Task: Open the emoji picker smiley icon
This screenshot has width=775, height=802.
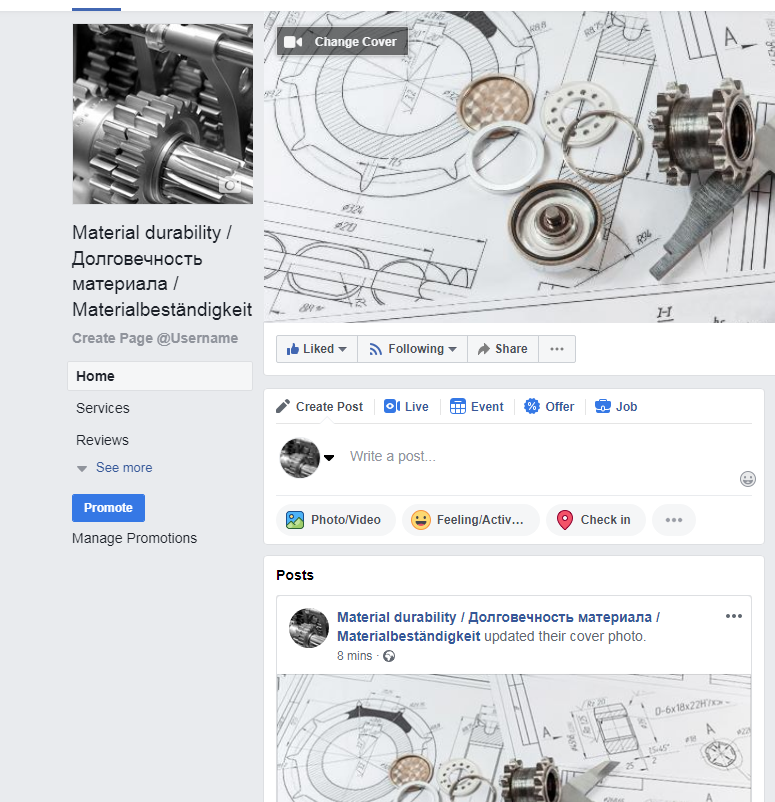Action: (x=748, y=479)
